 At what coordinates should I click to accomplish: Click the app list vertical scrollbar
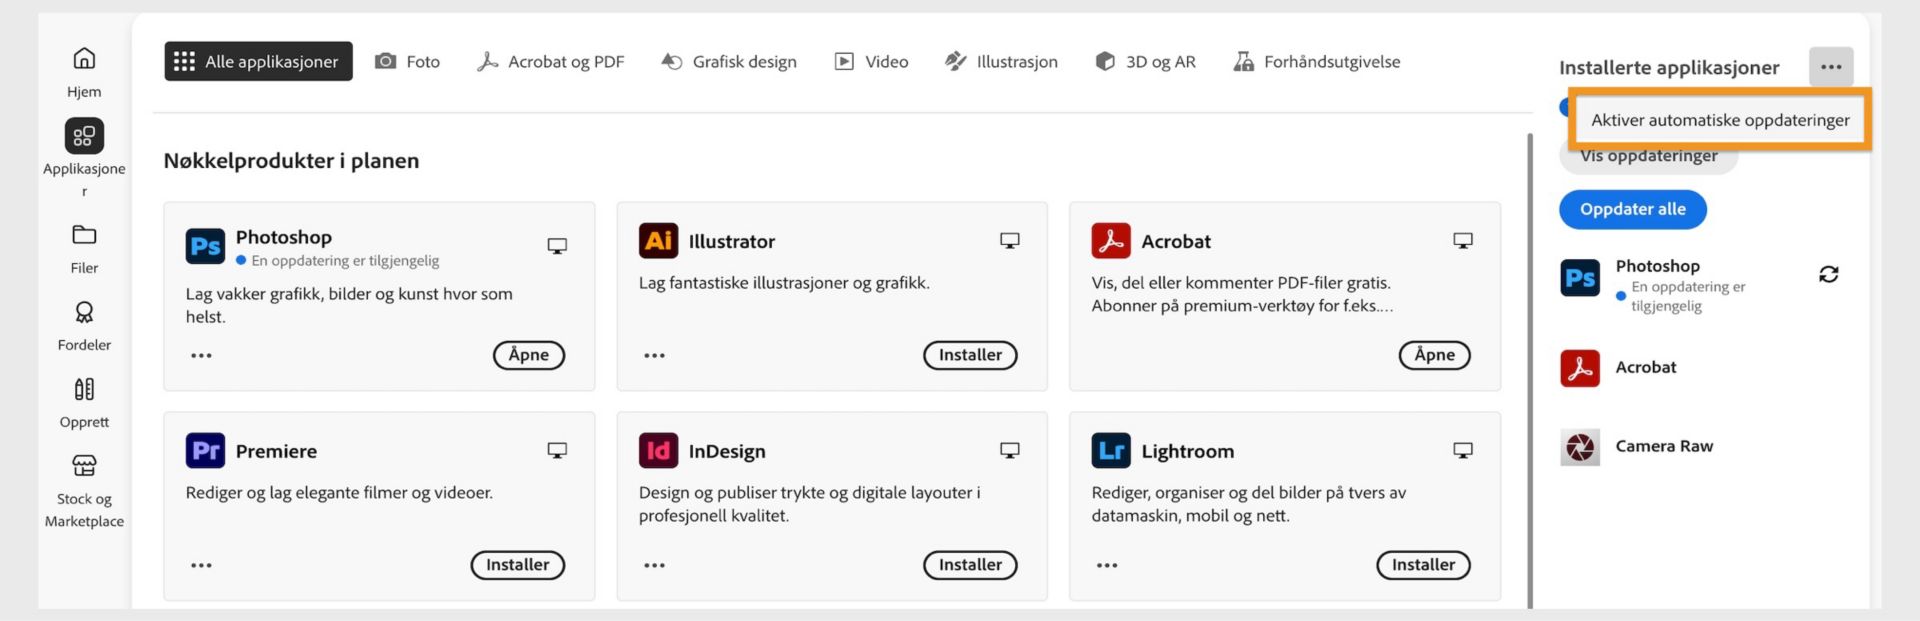point(1529,370)
